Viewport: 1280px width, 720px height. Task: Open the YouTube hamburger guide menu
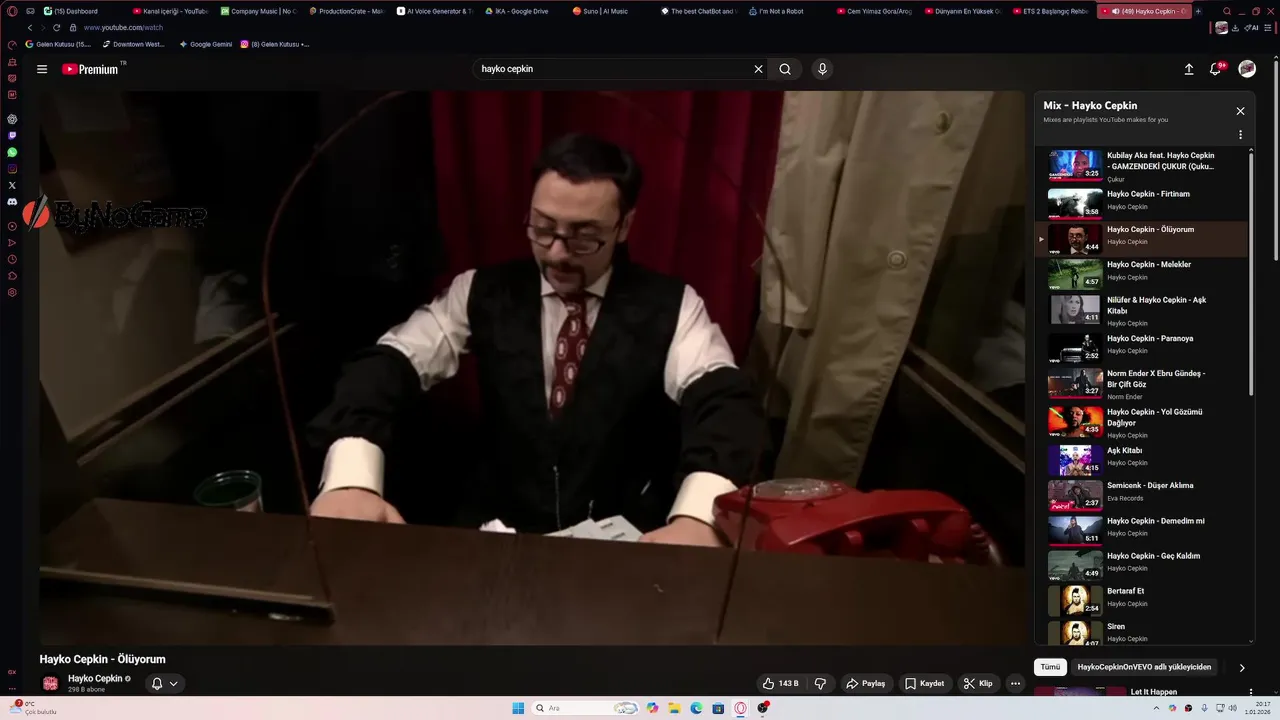click(42, 69)
